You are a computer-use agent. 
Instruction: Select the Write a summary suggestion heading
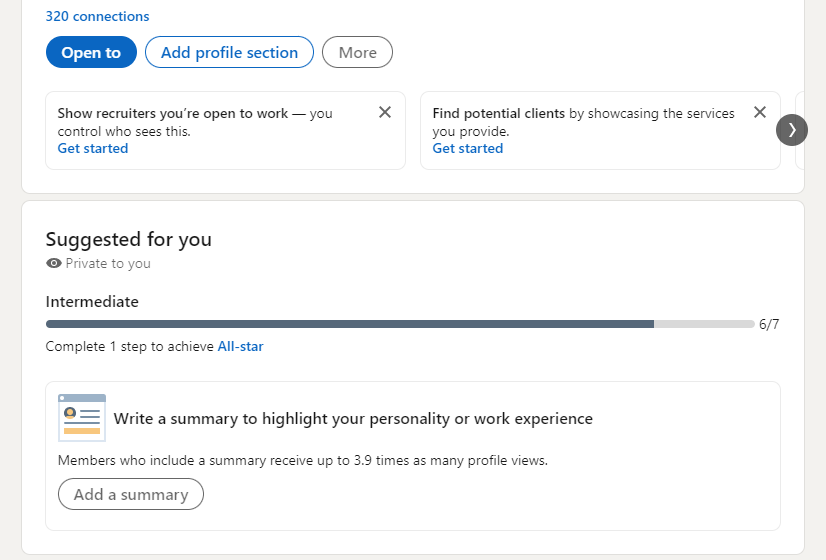click(353, 418)
